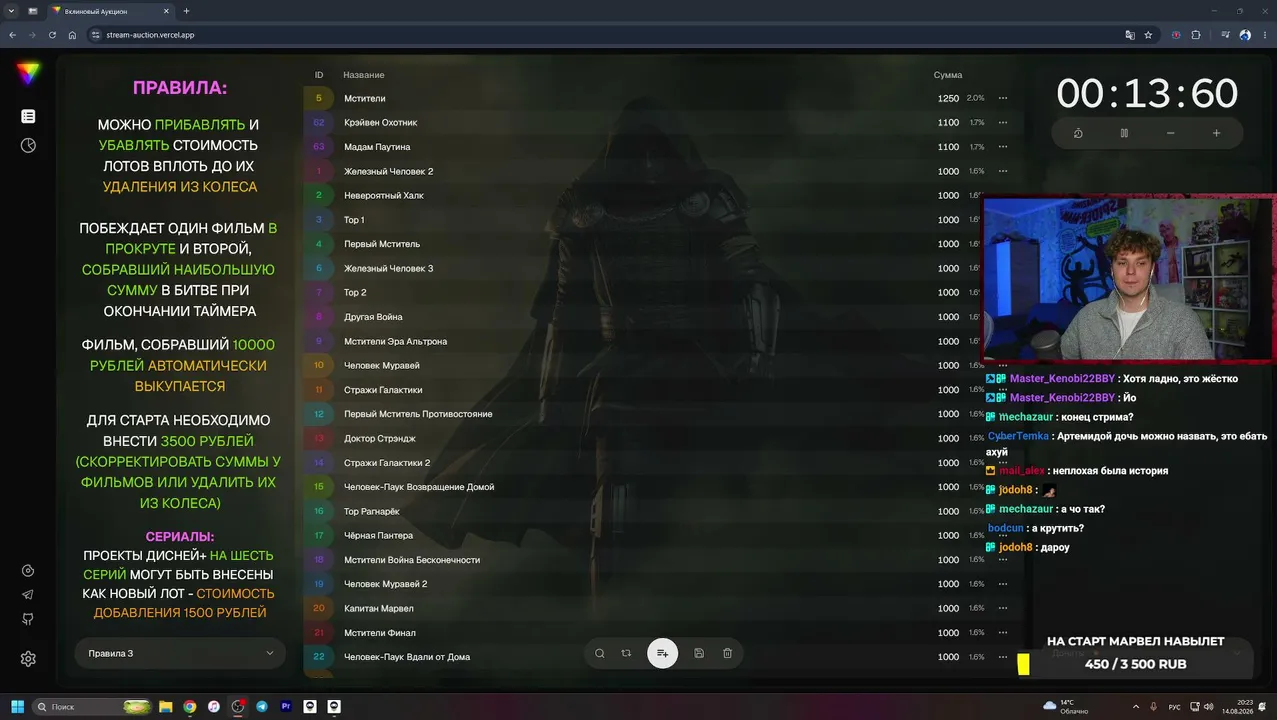
Task: Bookmark this page with the star icon
Action: pos(1148,35)
